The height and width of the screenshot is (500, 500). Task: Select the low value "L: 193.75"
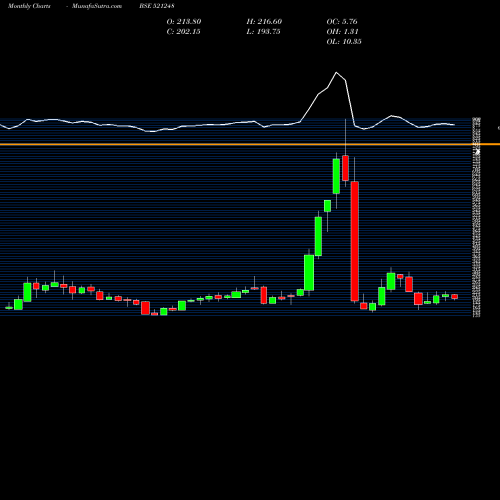pyautogui.click(x=263, y=31)
